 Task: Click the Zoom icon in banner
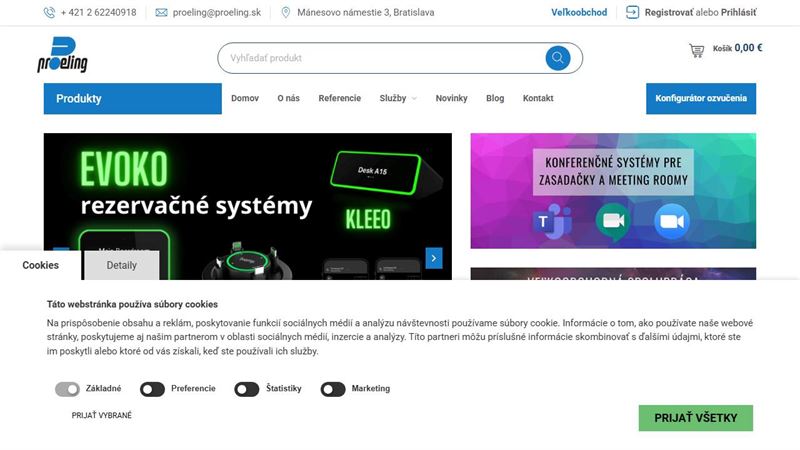[672, 221]
